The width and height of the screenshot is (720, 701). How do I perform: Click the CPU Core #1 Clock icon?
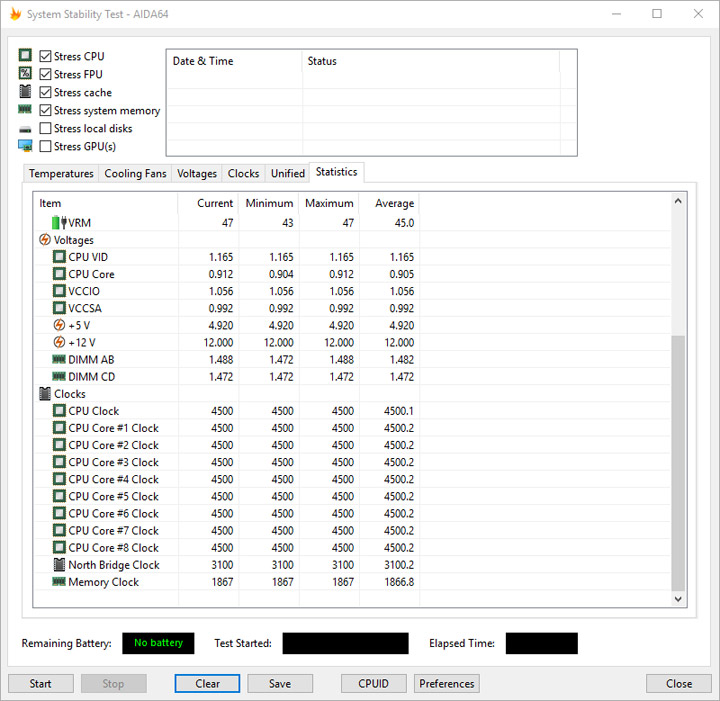click(59, 428)
